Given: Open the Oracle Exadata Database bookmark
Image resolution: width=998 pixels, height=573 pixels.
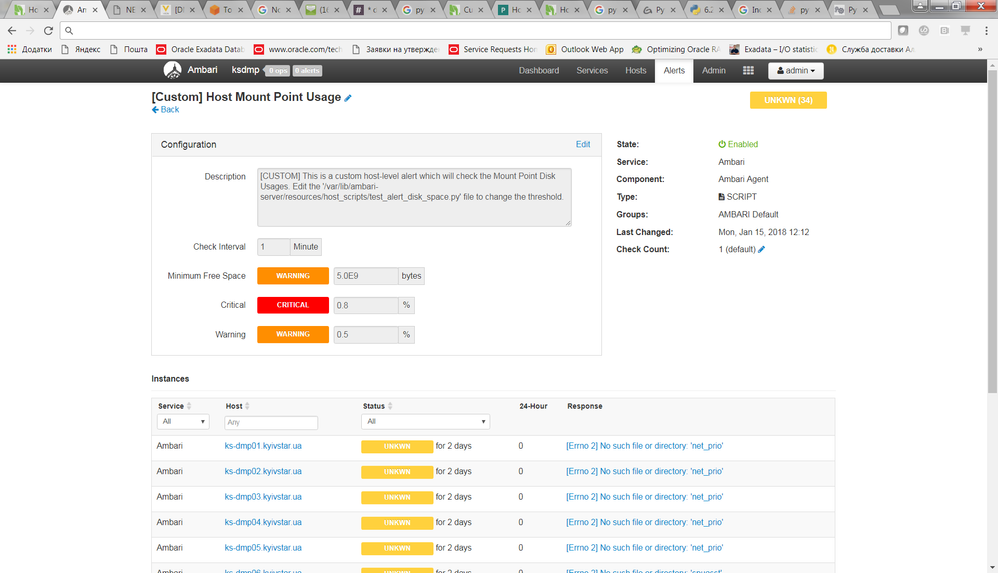Looking at the screenshot, I should click(200, 49).
